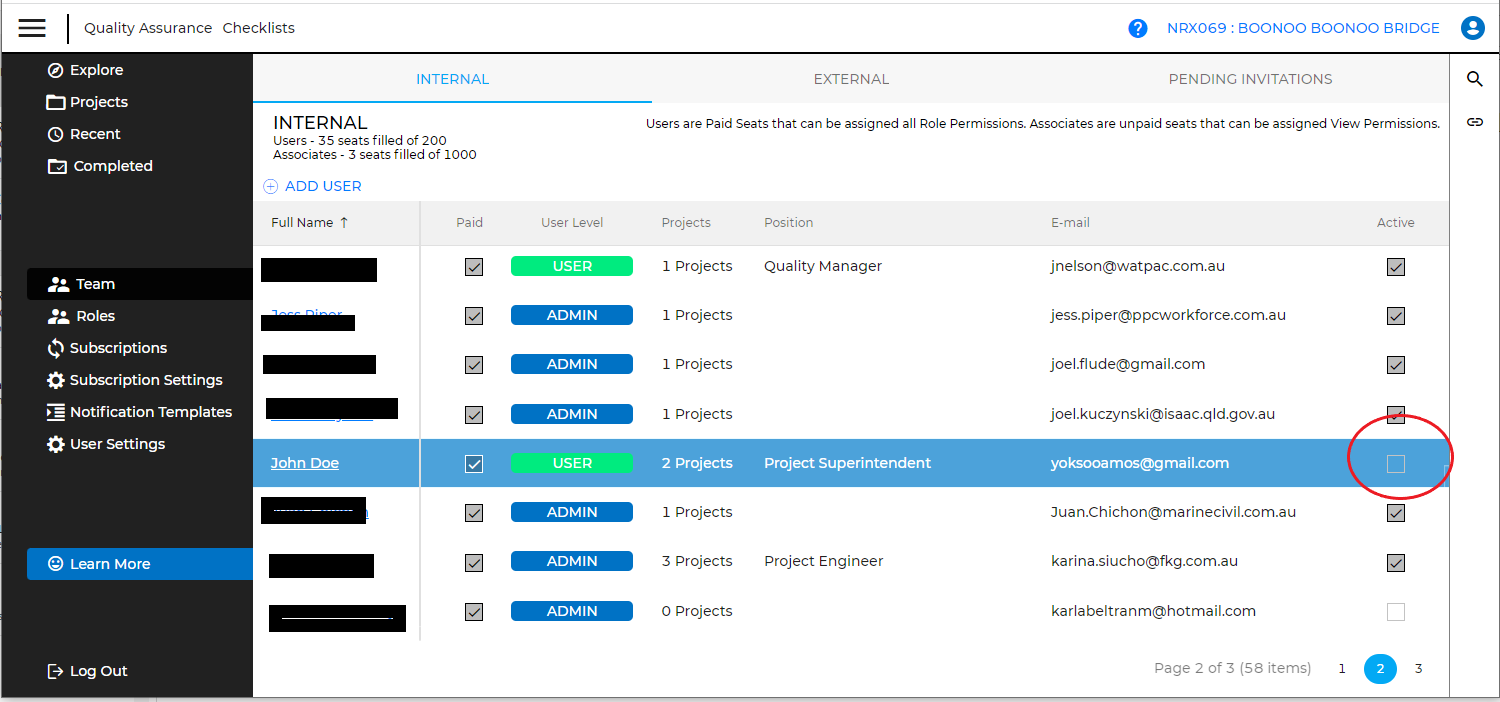Click the 0 Projects cell
This screenshot has height=702, width=1500.
[697, 611]
